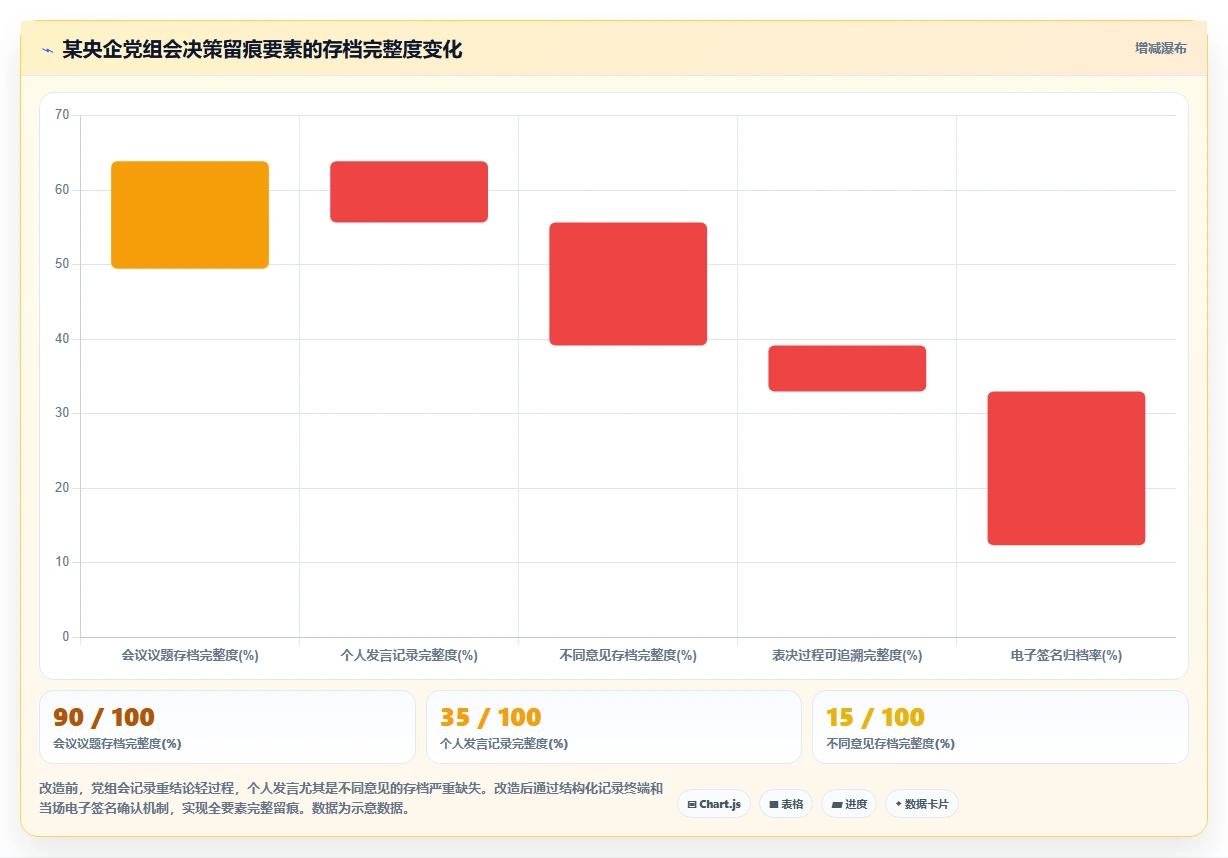Click x-axis label 表决过程可追溯完整度(%)
This screenshot has height=858, width=1228.
pos(847,656)
